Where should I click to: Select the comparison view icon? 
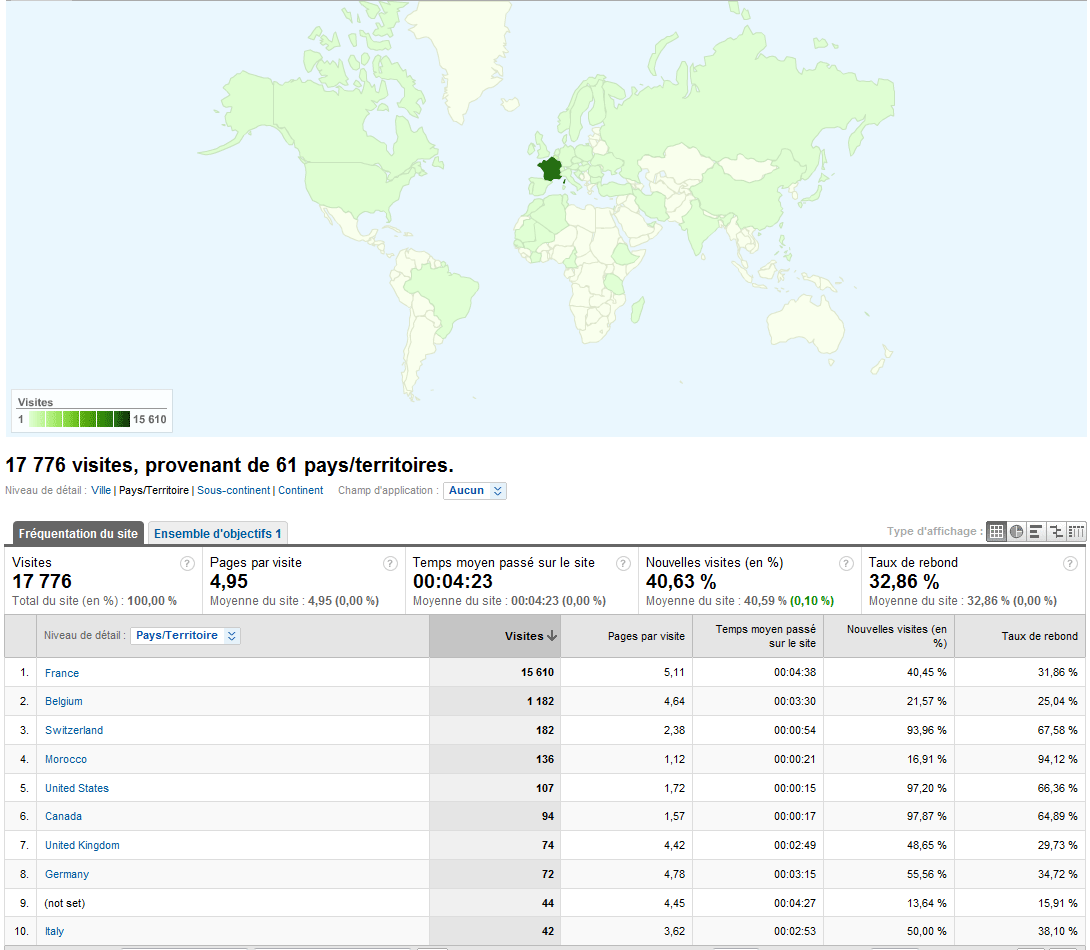tap(1056, 532)
